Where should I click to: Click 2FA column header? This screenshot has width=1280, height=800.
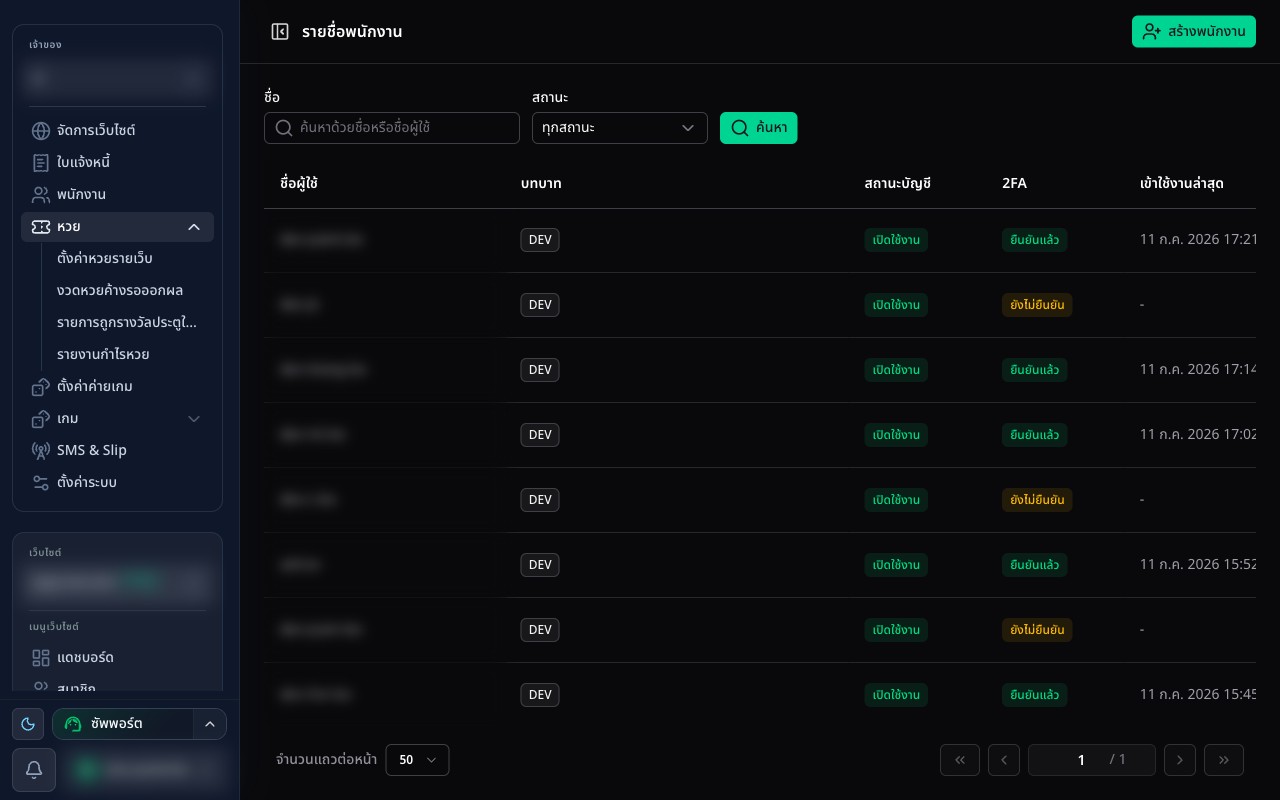pyautogui.click(x=1014, y=184)
